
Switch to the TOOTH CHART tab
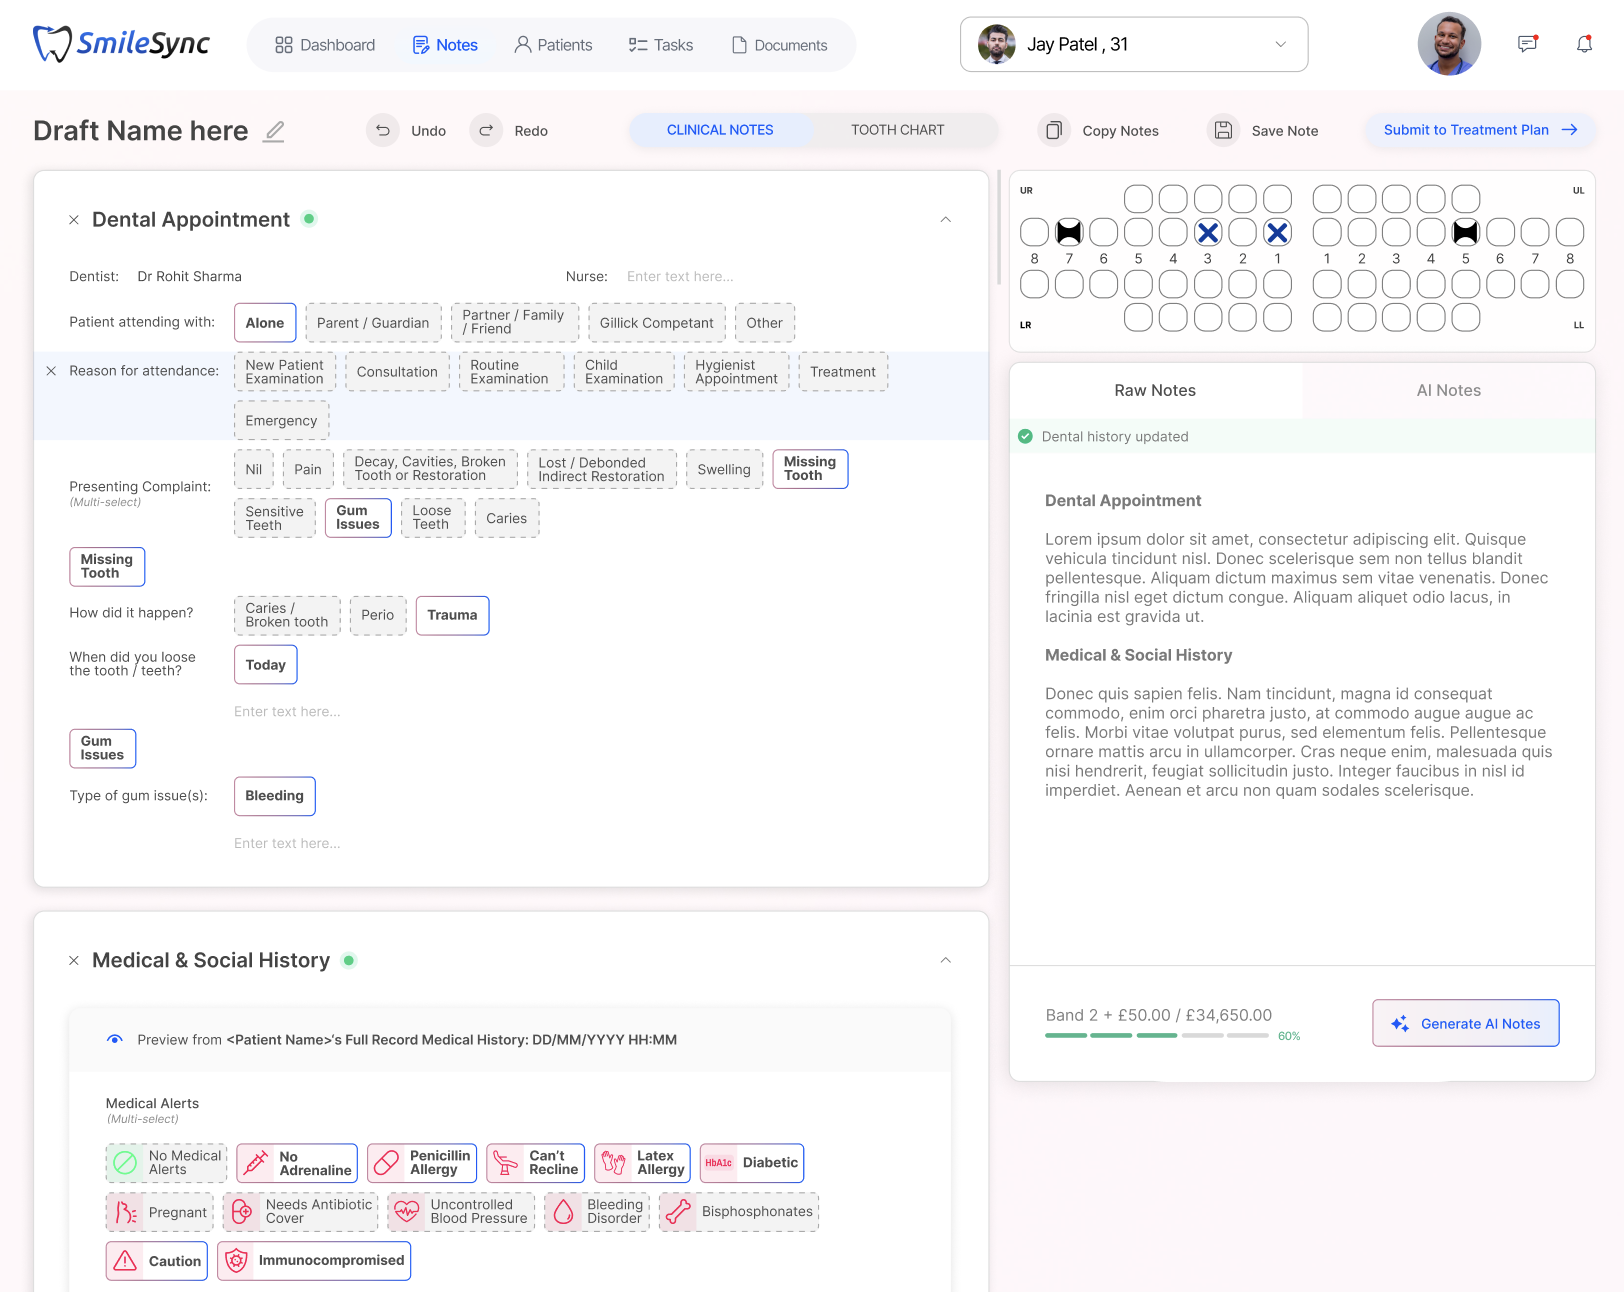click(897, 130)
